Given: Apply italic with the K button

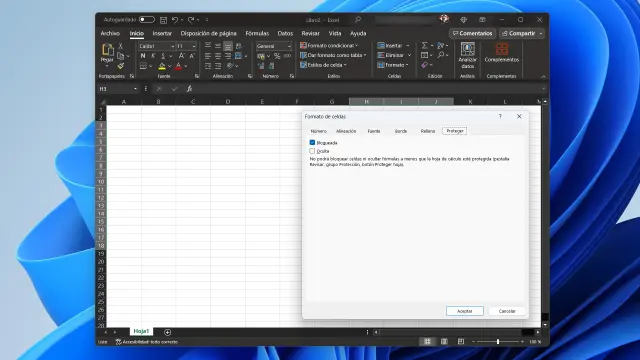Looking at the screenshot, I should click(153, 56).
